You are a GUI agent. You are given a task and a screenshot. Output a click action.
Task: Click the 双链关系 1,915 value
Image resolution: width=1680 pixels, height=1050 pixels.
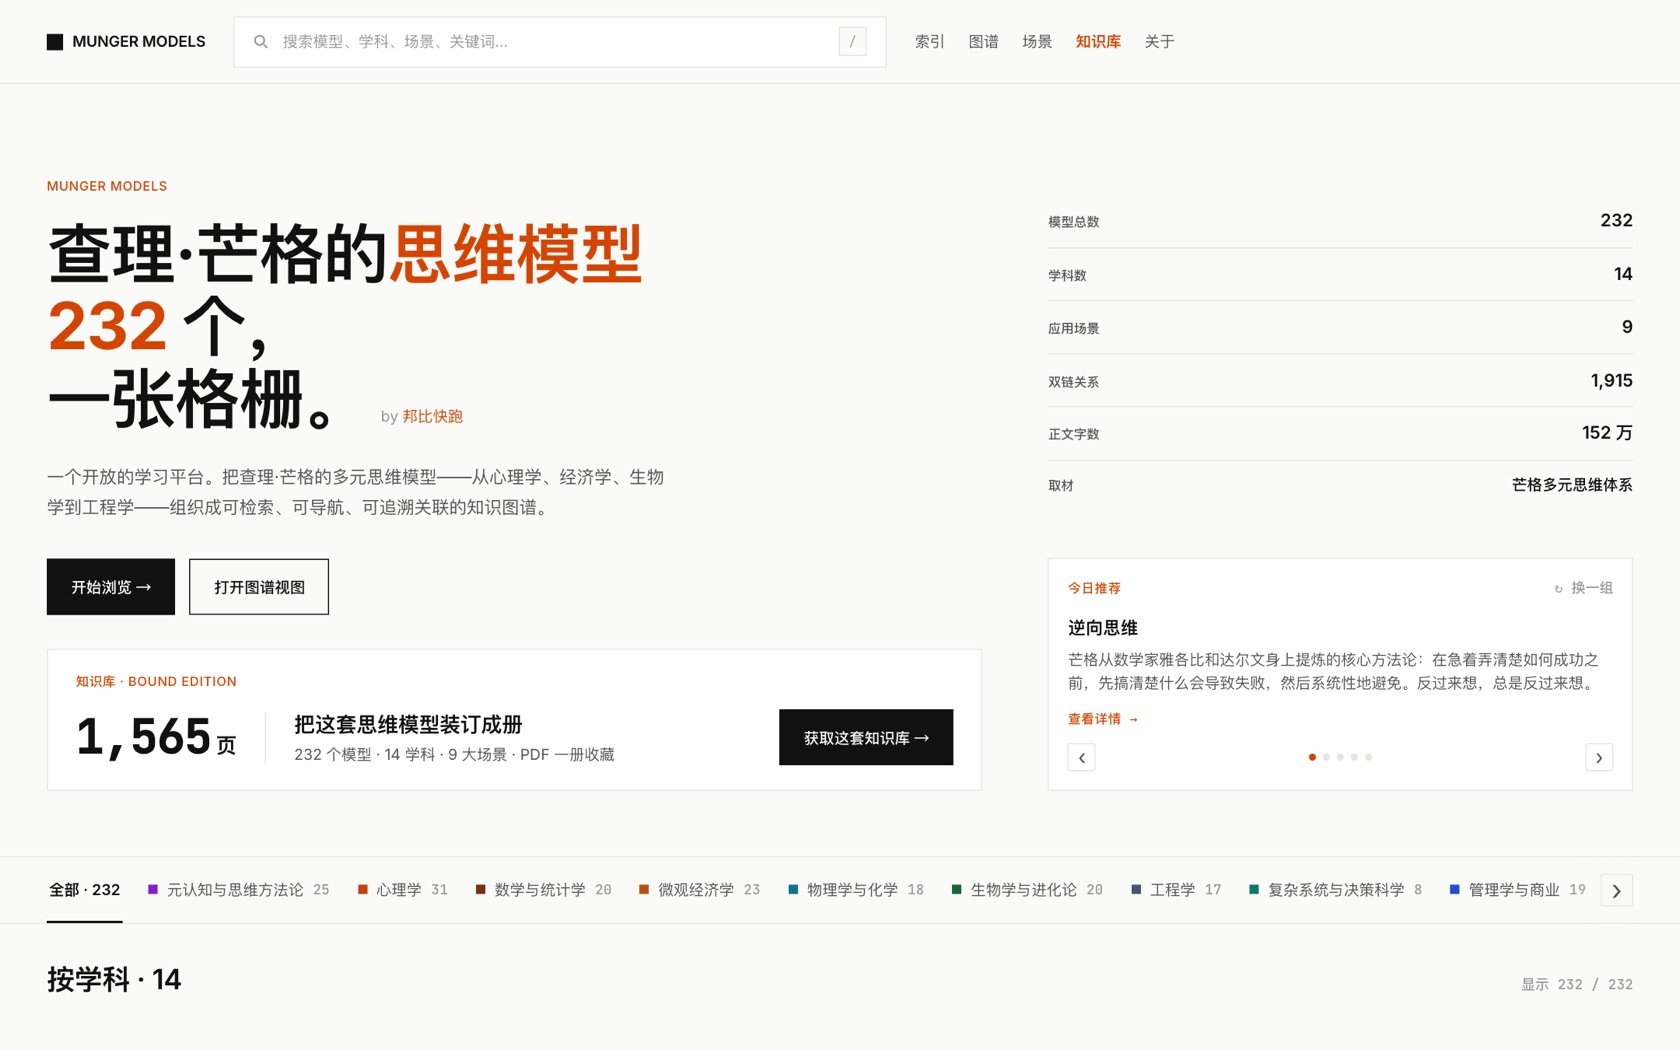coord(1611,381)
